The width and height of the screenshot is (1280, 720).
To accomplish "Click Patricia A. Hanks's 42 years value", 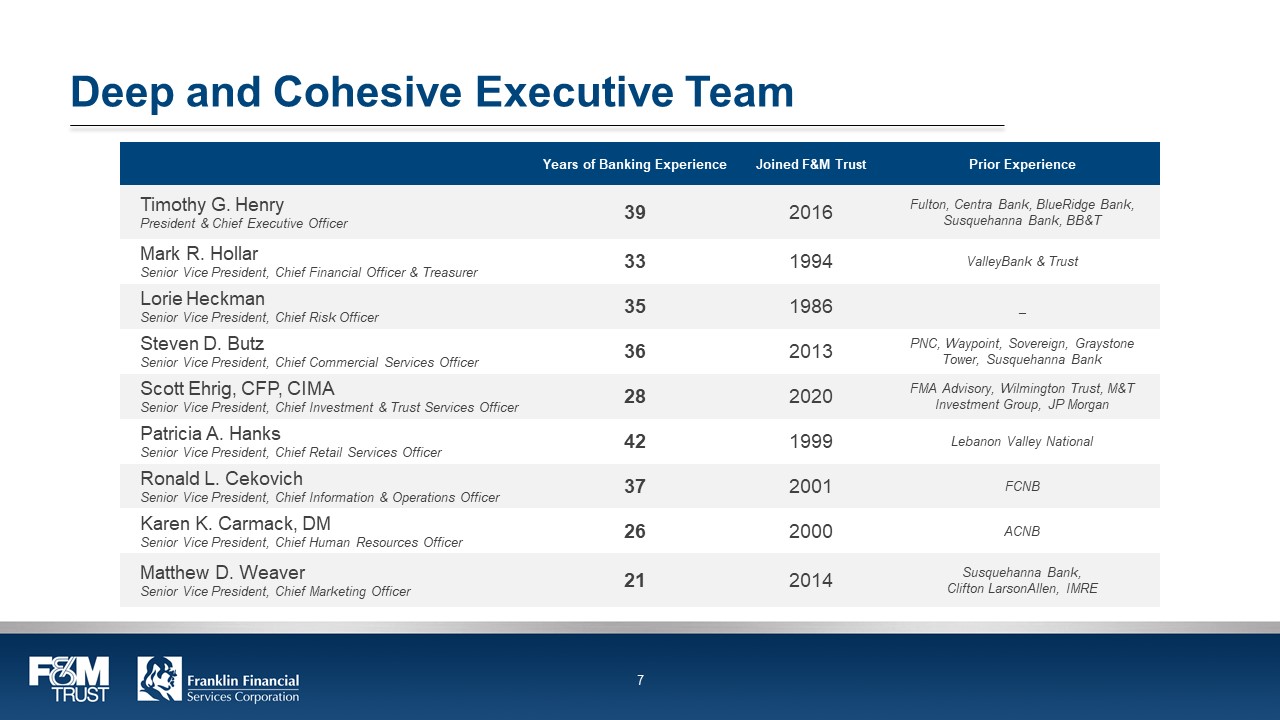I will (x=635, y=441).
